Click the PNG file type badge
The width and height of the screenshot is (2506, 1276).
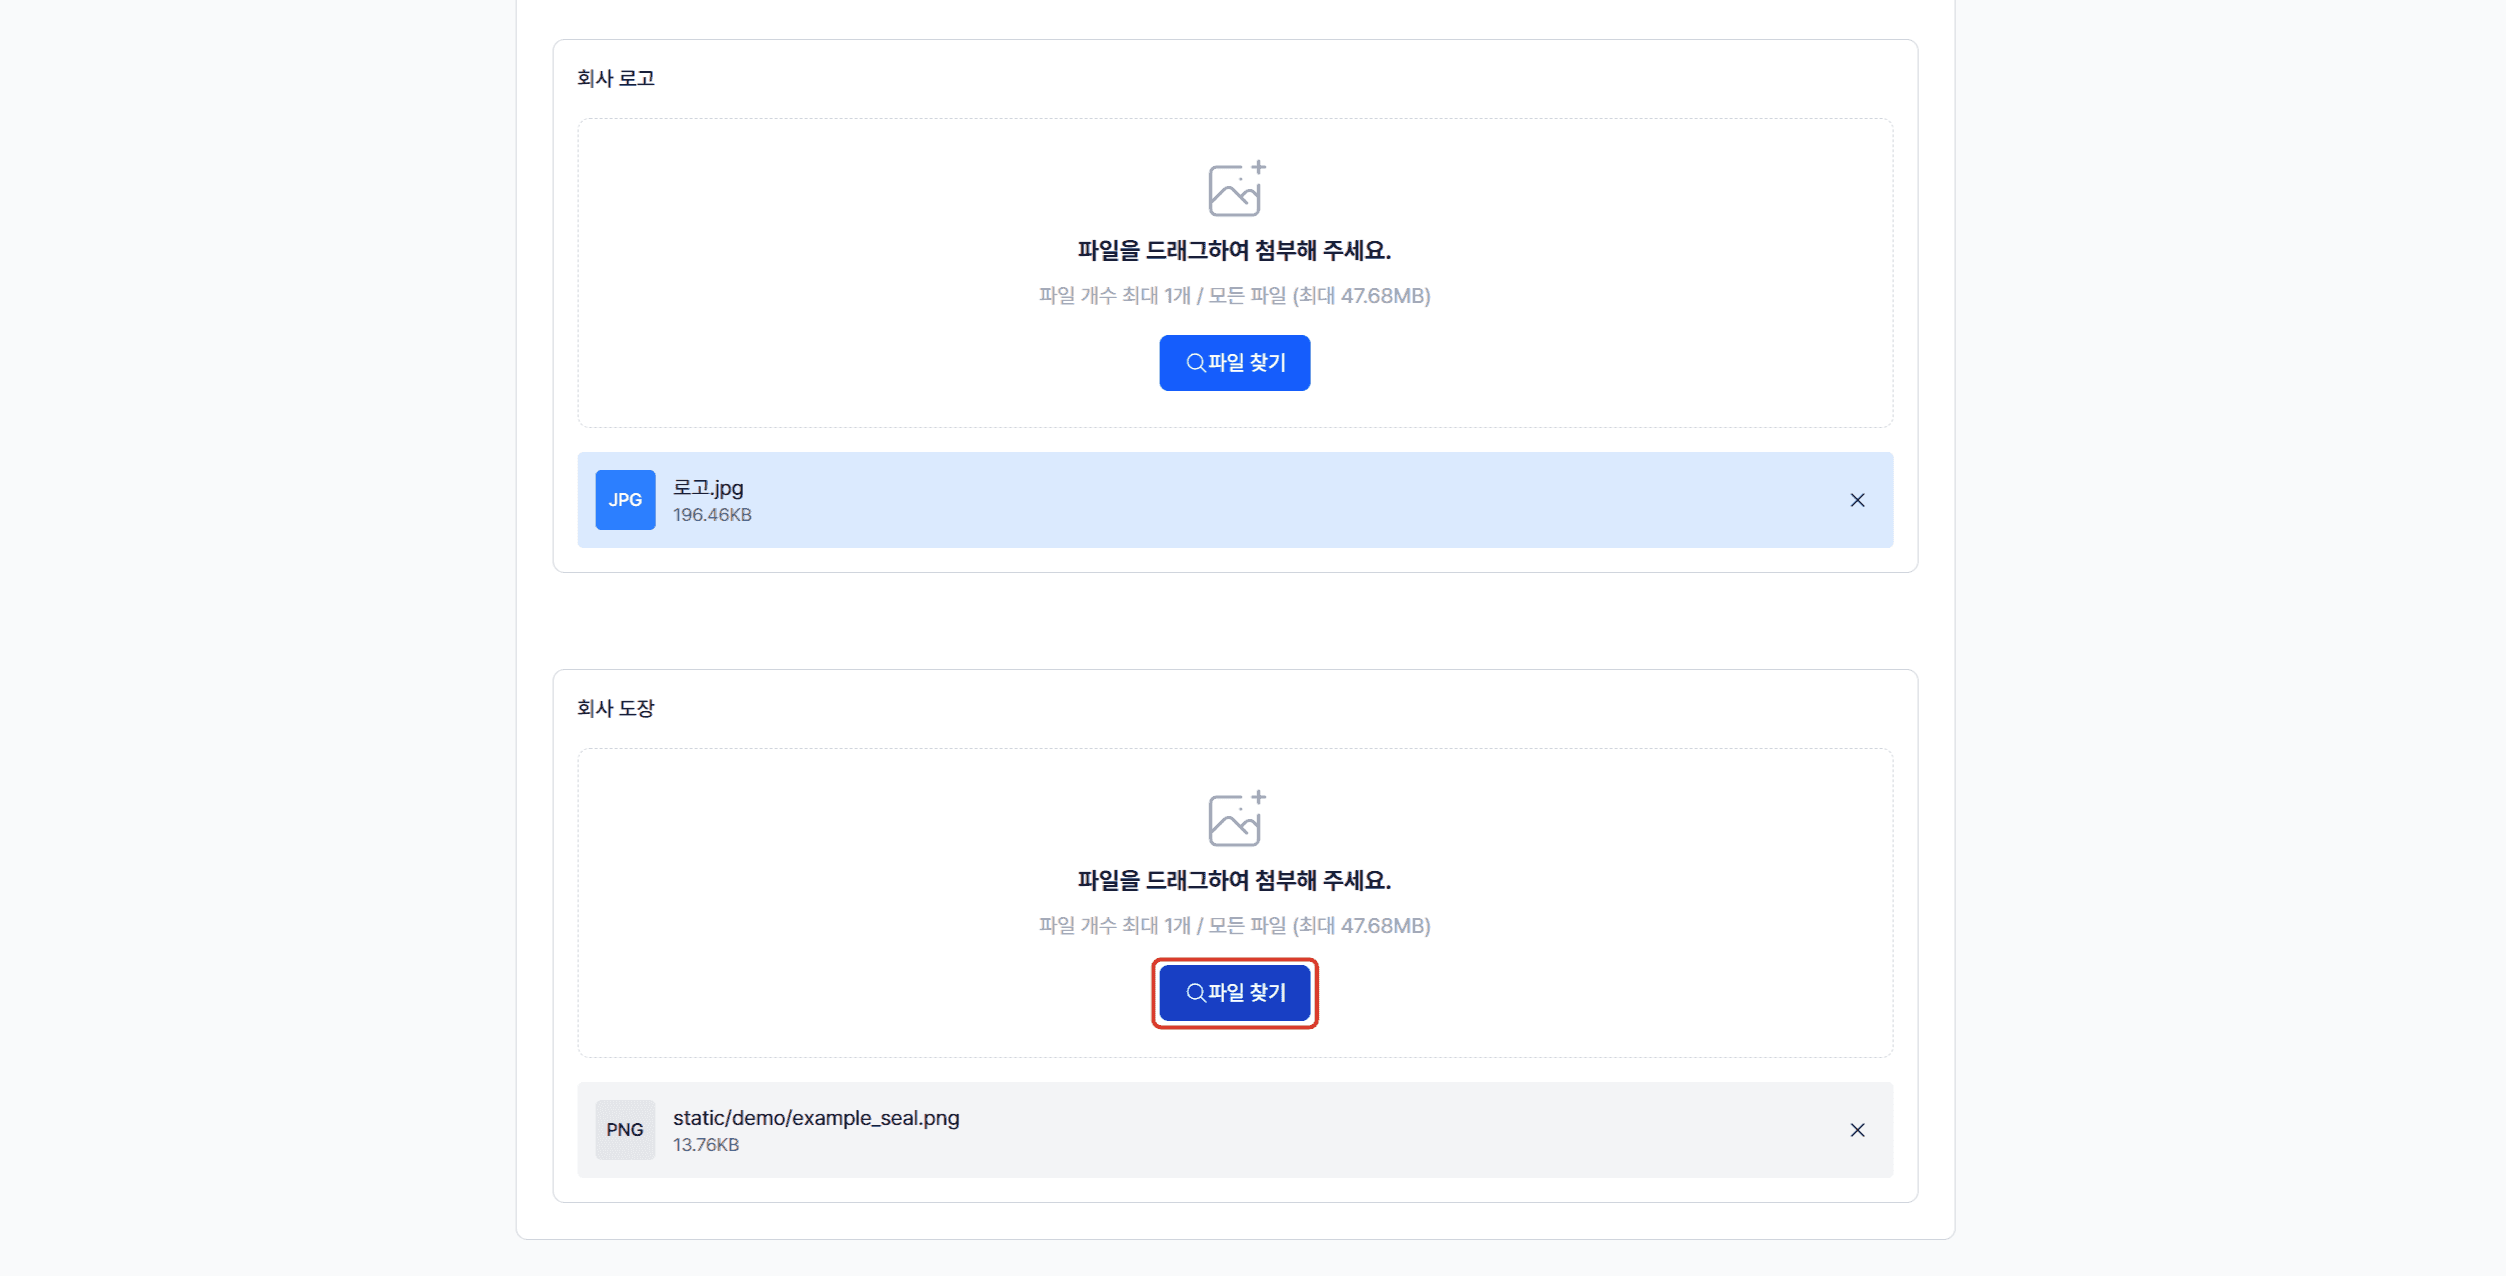click(625, 1130)
